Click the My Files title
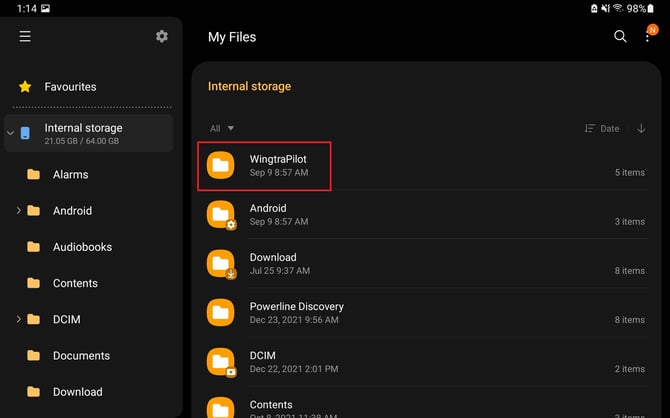 pyautogui.click(x=232, y=37)
